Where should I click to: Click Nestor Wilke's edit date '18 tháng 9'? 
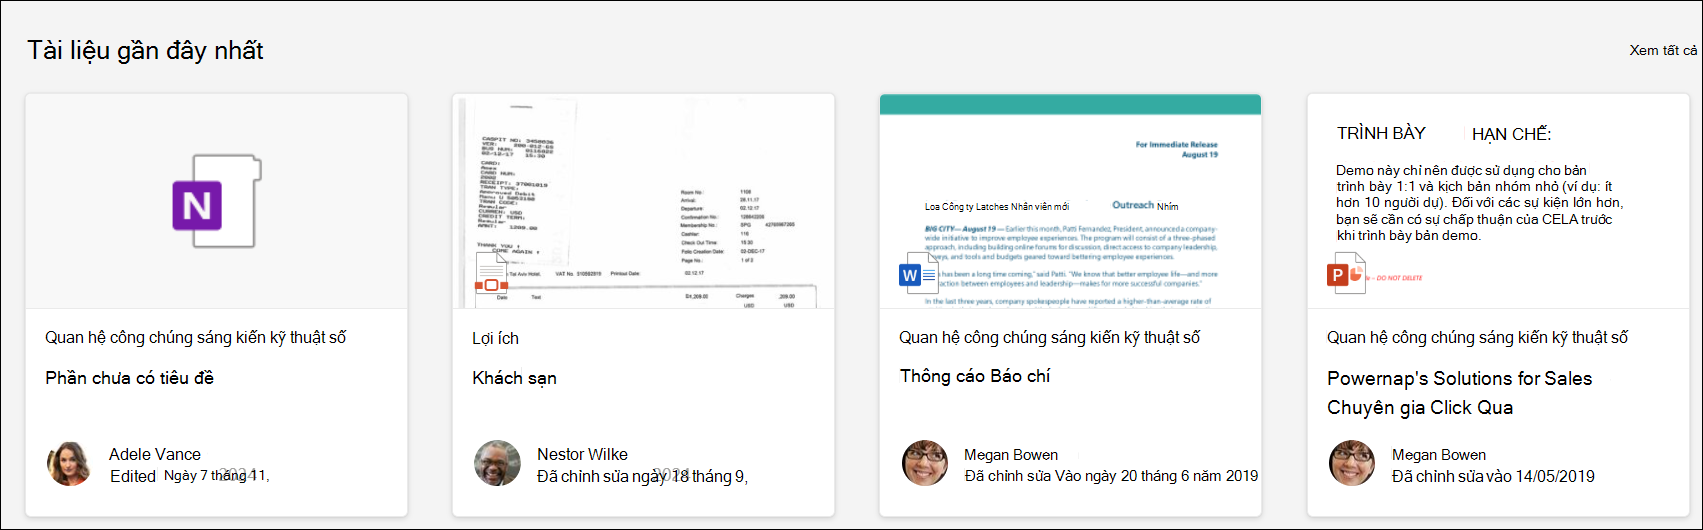pos(710,476)
